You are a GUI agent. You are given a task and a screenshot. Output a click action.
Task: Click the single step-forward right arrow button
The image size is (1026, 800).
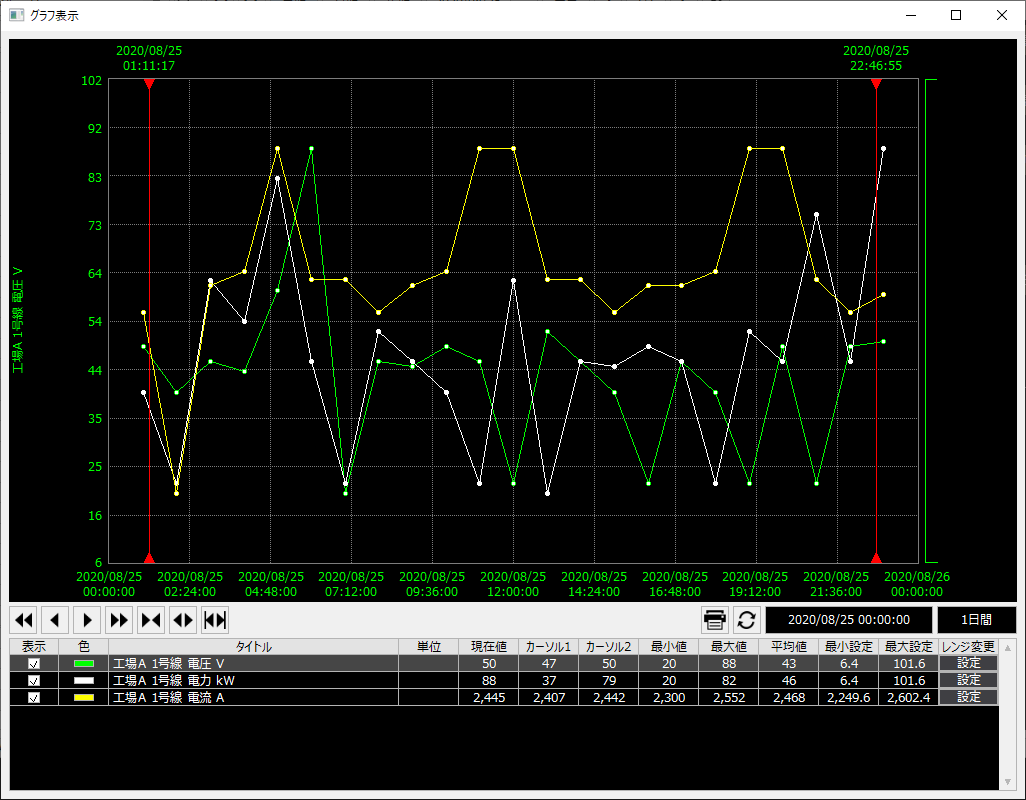[87, 620]
